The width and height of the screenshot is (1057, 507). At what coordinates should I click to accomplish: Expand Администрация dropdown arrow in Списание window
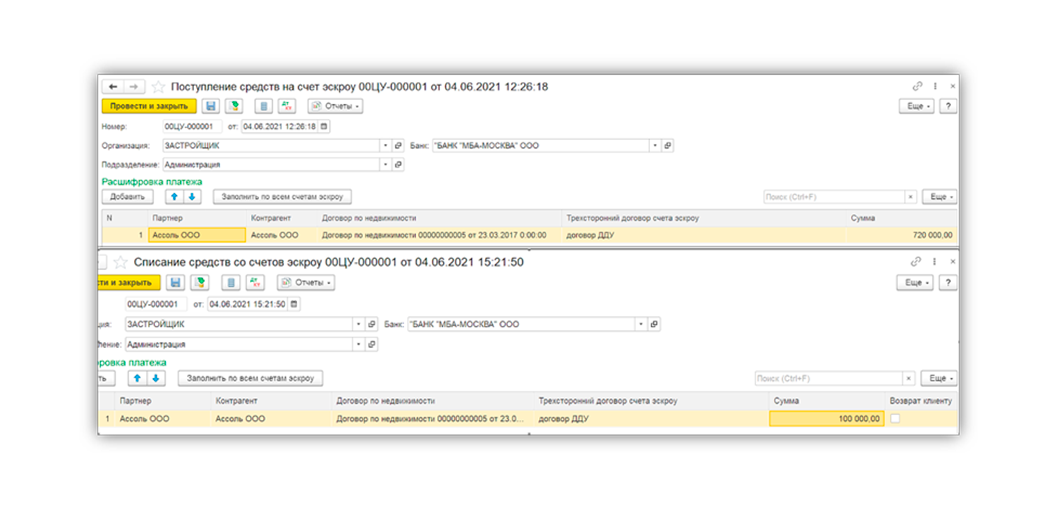(x=359, y=345)
